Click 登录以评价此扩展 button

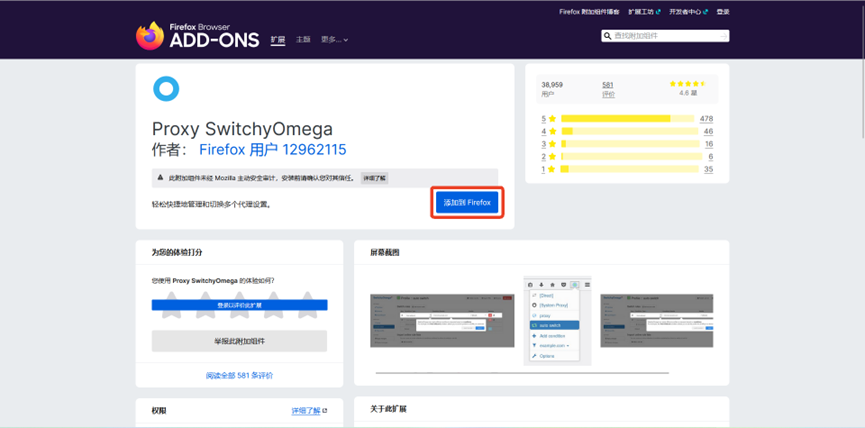click(x=239, y=305)
